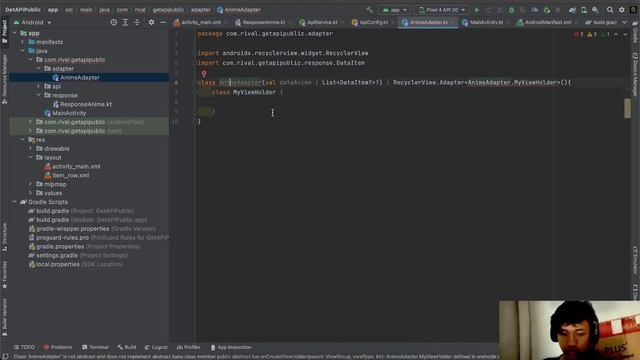Open the Terminal tool window
The width and height of the screenshot is (640, 360).
95,347
